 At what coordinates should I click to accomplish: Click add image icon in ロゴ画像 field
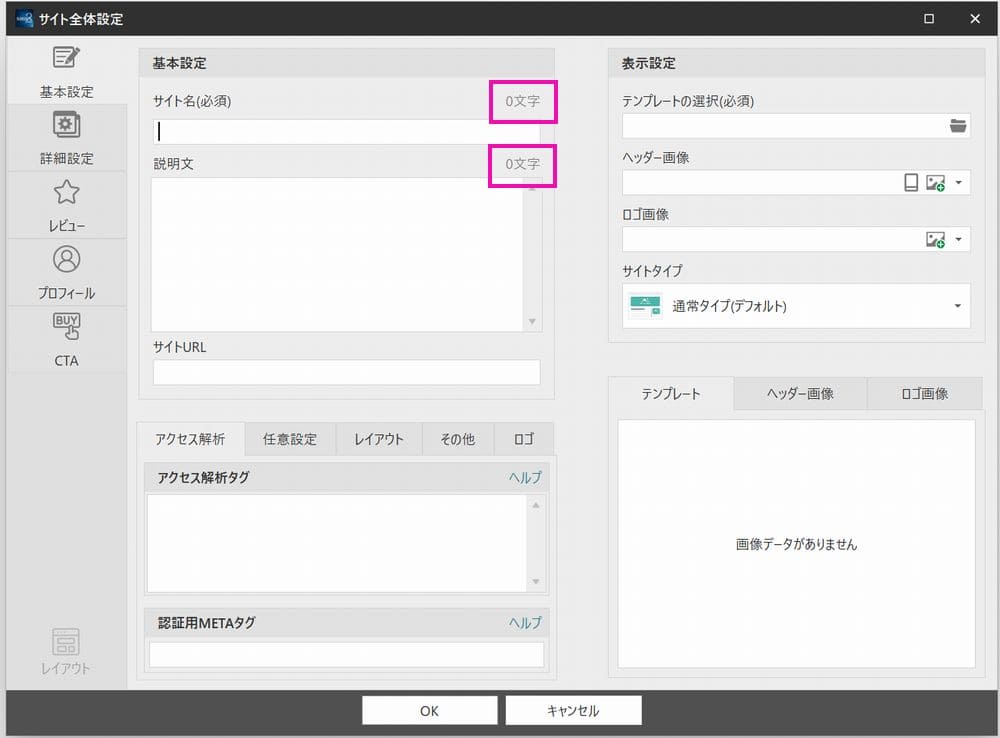[935, 240]
